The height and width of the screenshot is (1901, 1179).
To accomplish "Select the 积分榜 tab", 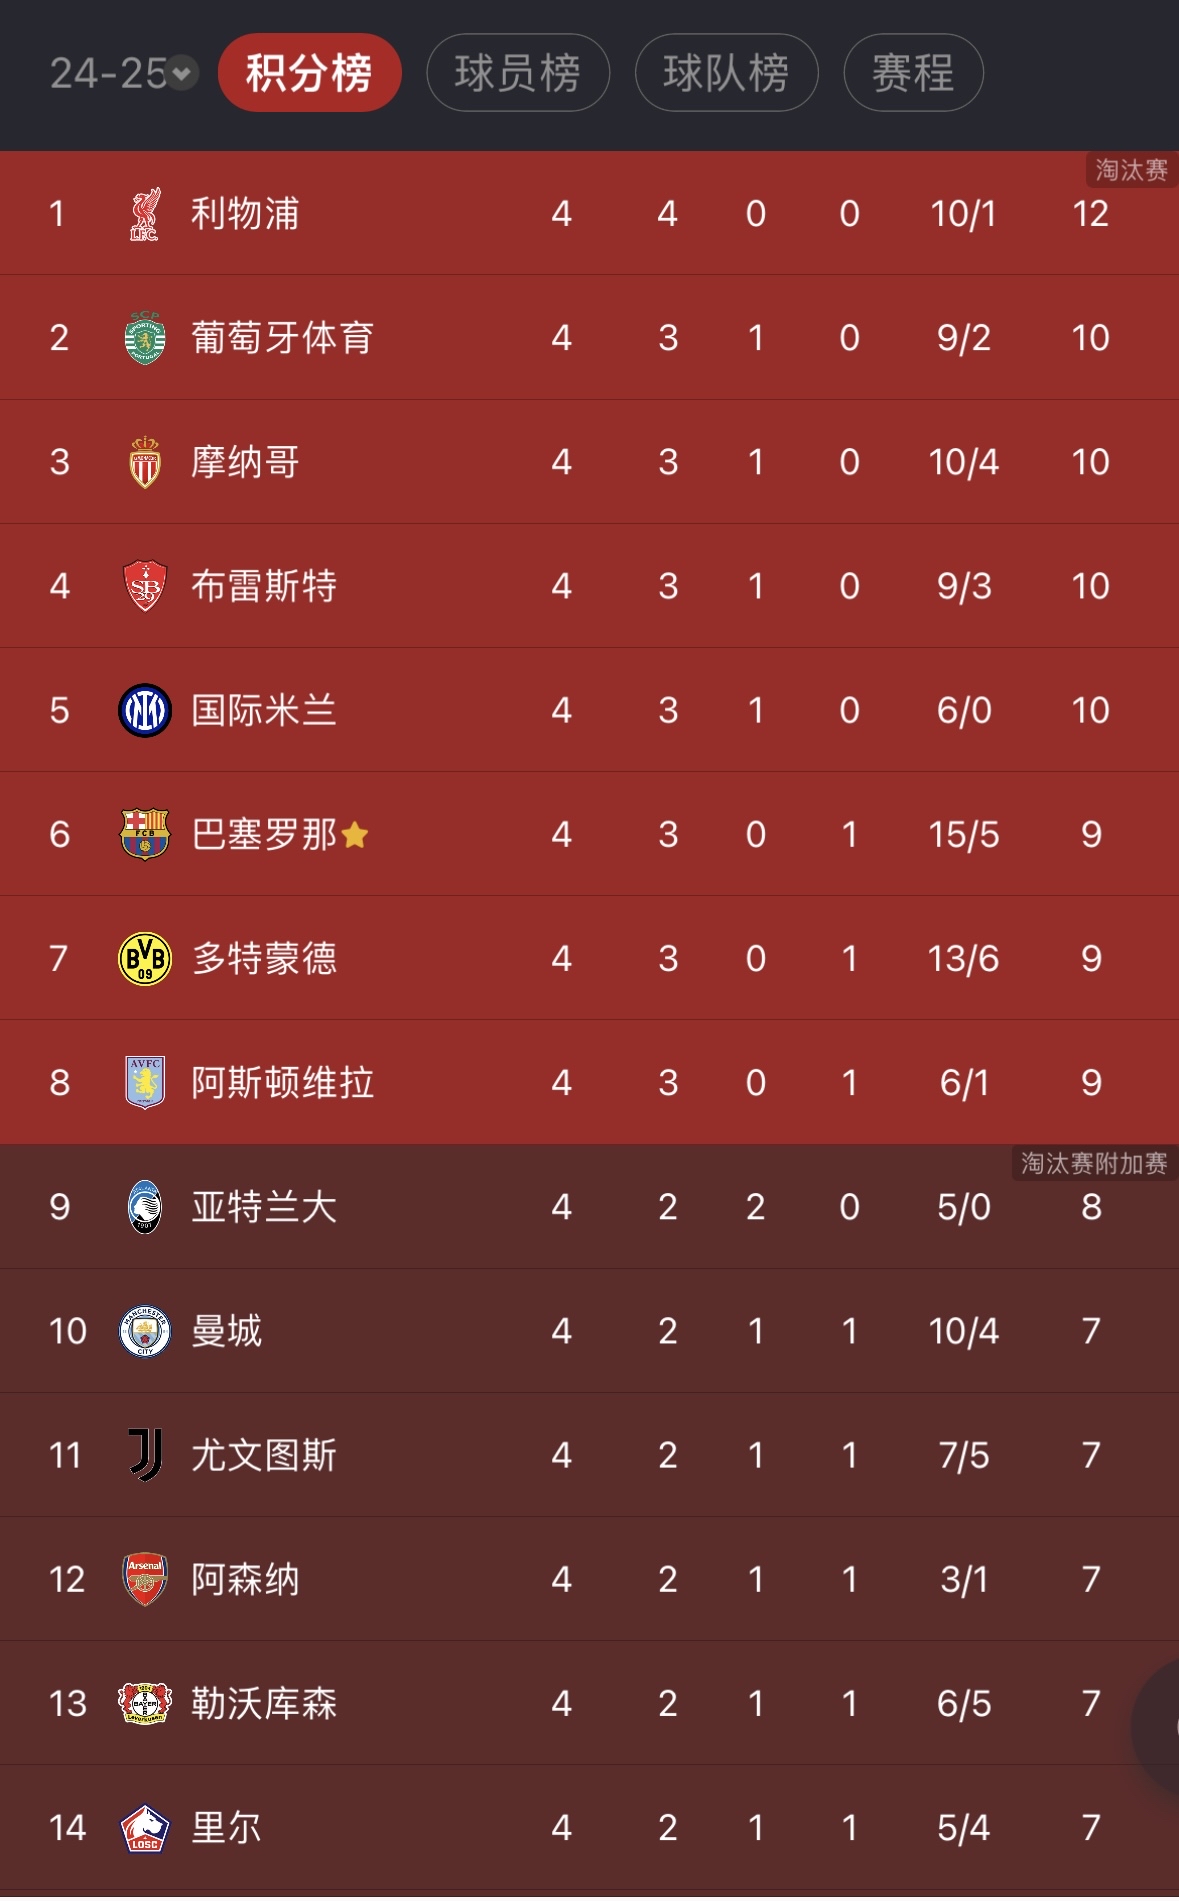I will coord(309,73).
